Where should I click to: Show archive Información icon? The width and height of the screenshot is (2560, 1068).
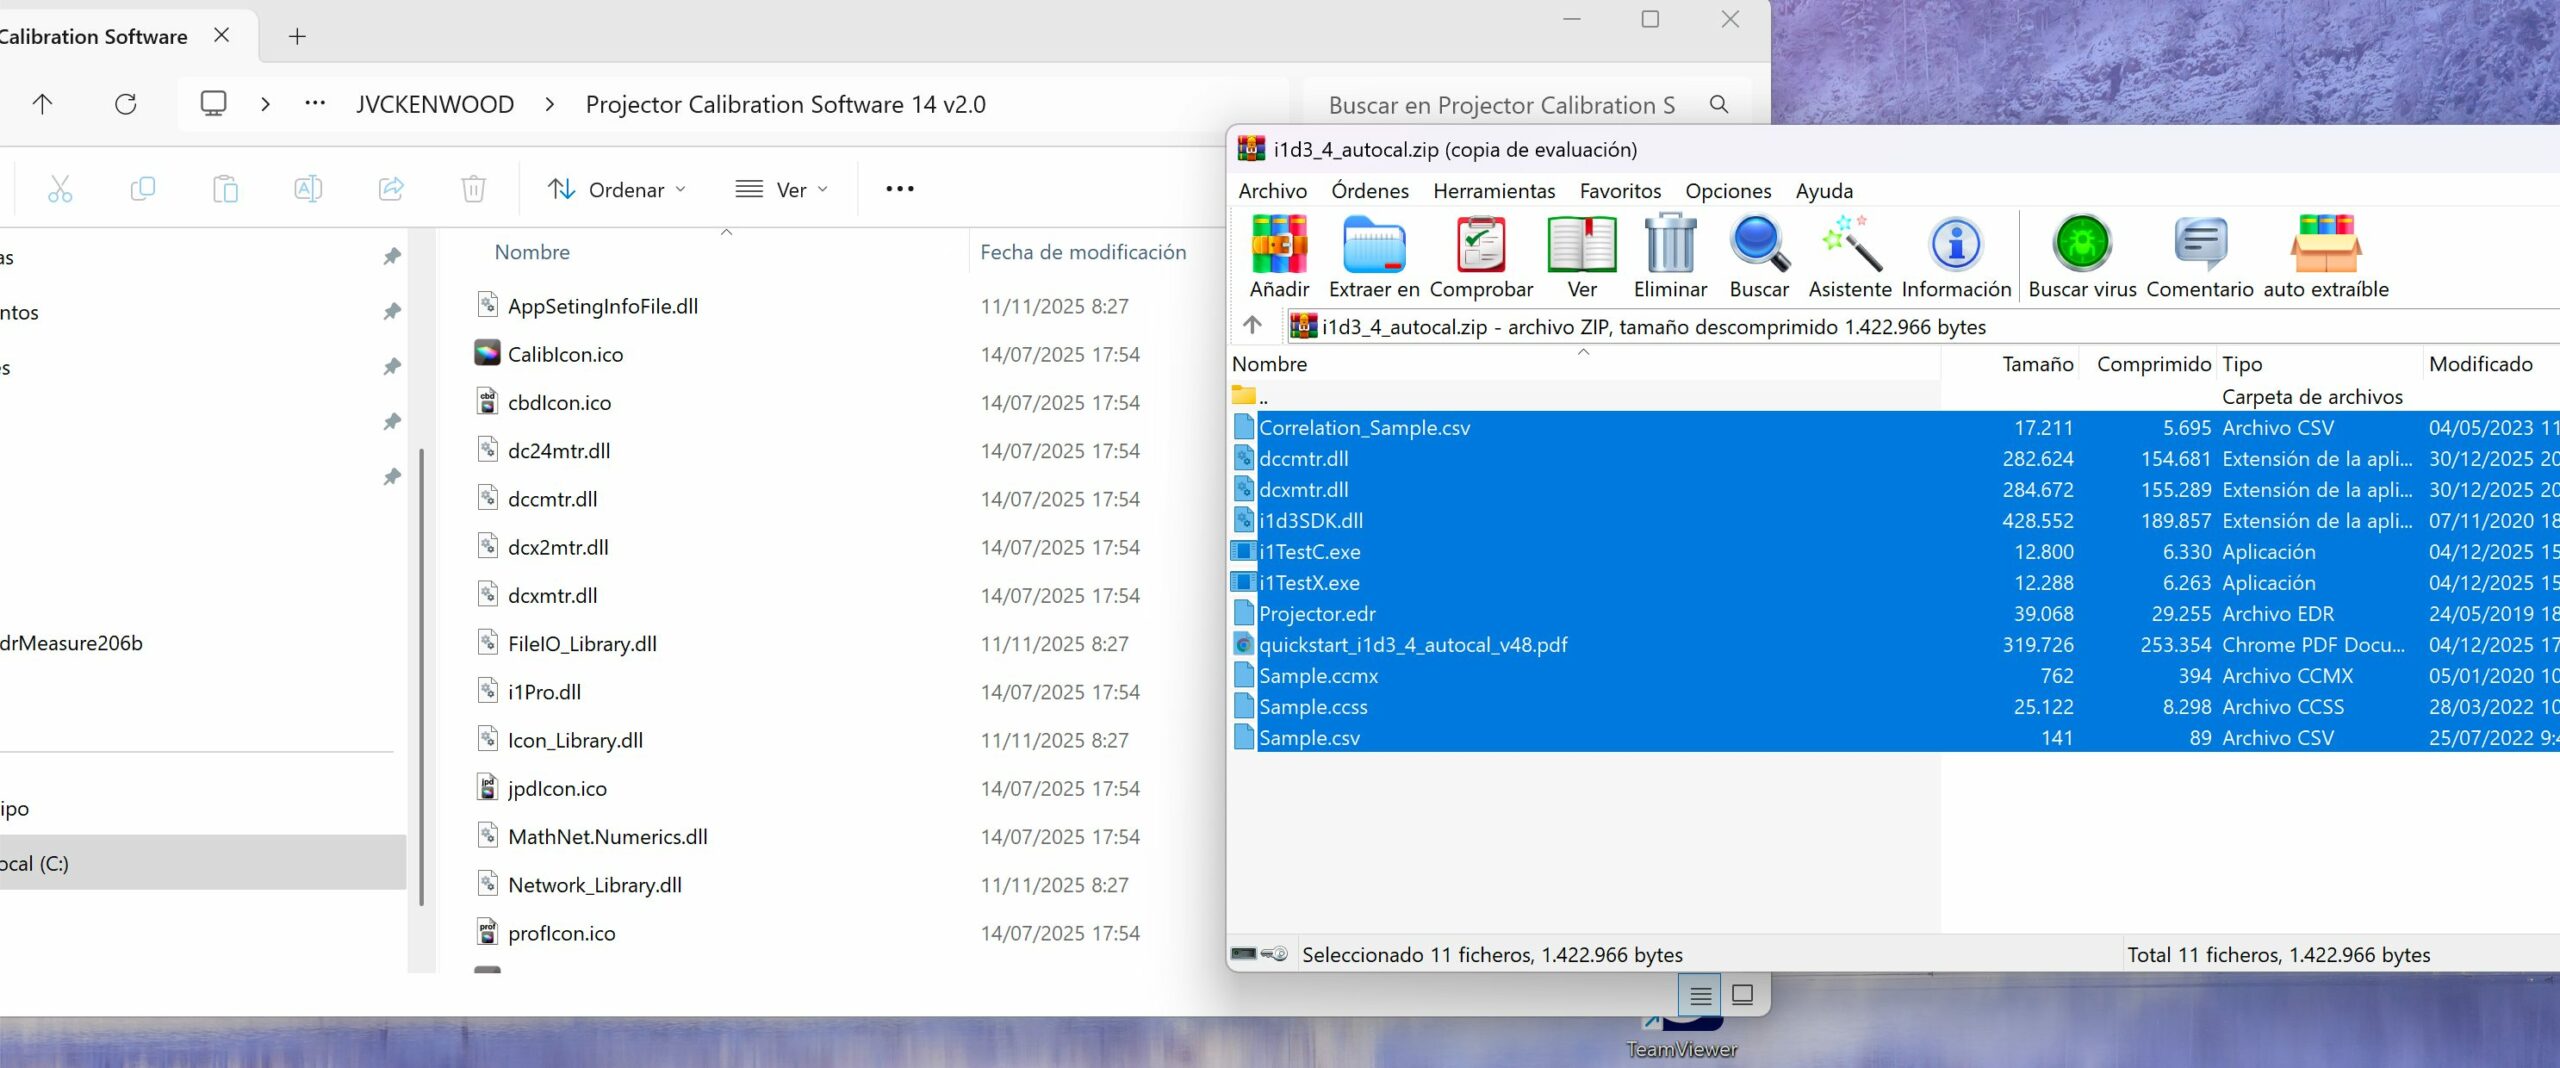1956,256
